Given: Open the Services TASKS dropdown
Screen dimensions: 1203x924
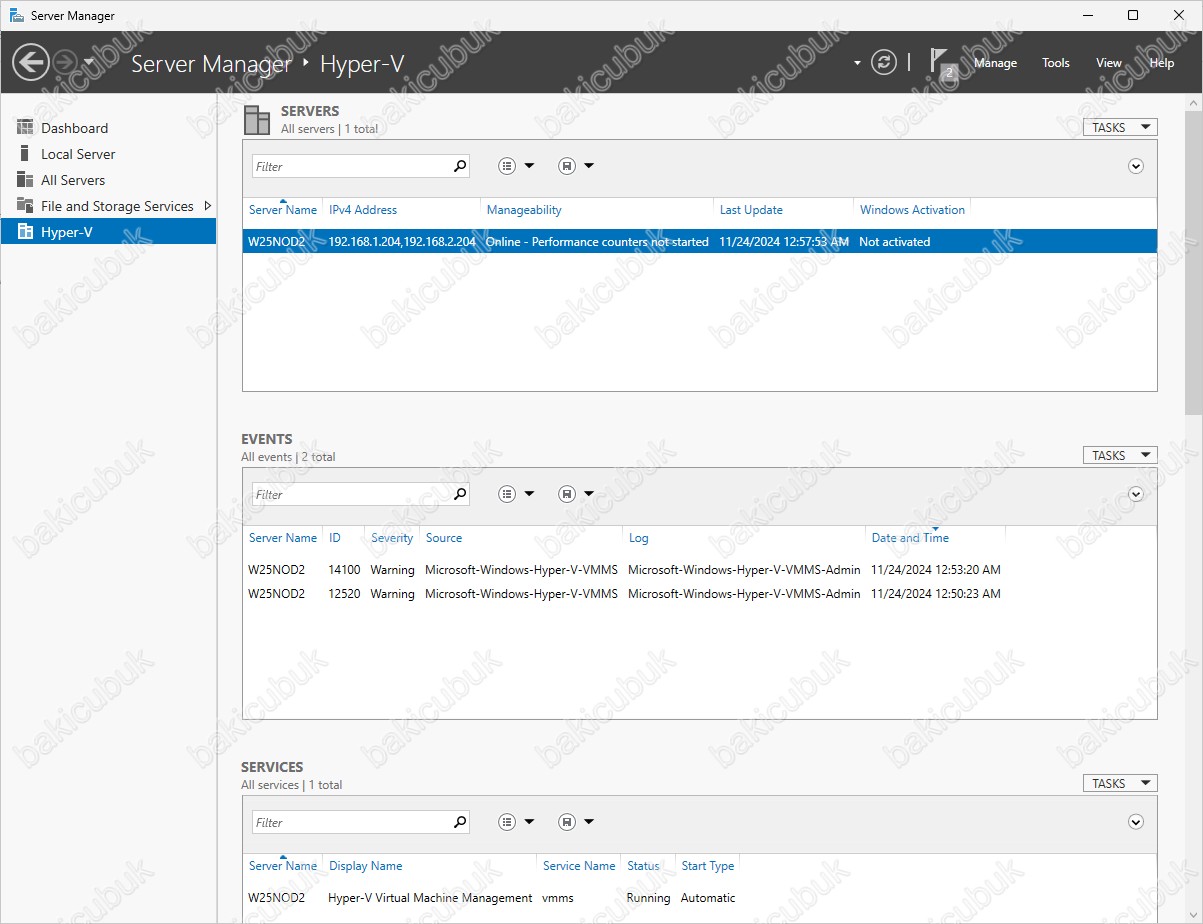Looking at the screenshot, I should [1120, 784].
